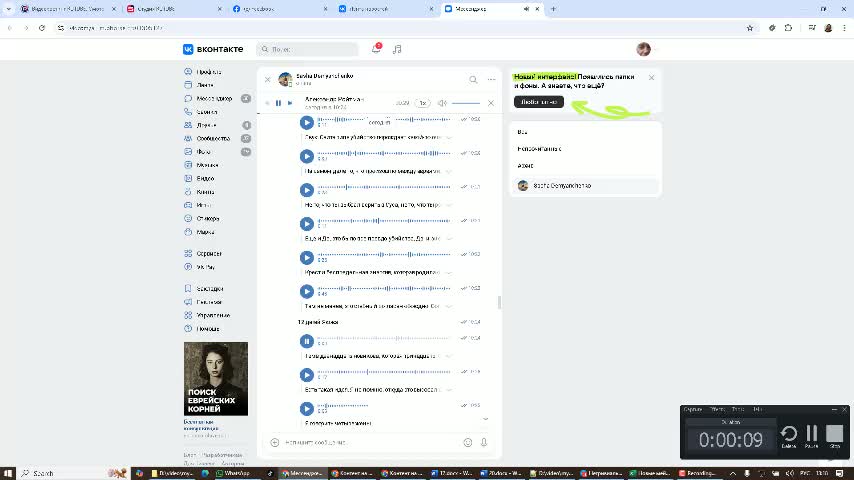854x480 pixels.
Task: Open VK Pay in sidebar
Action: (x=205, y=267)
